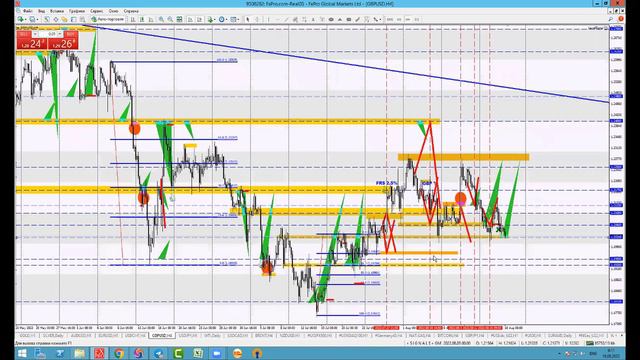This screenshot has height=360, width=640.
Task: Open the Windows Start button
Action: click(x=22, y=353)
